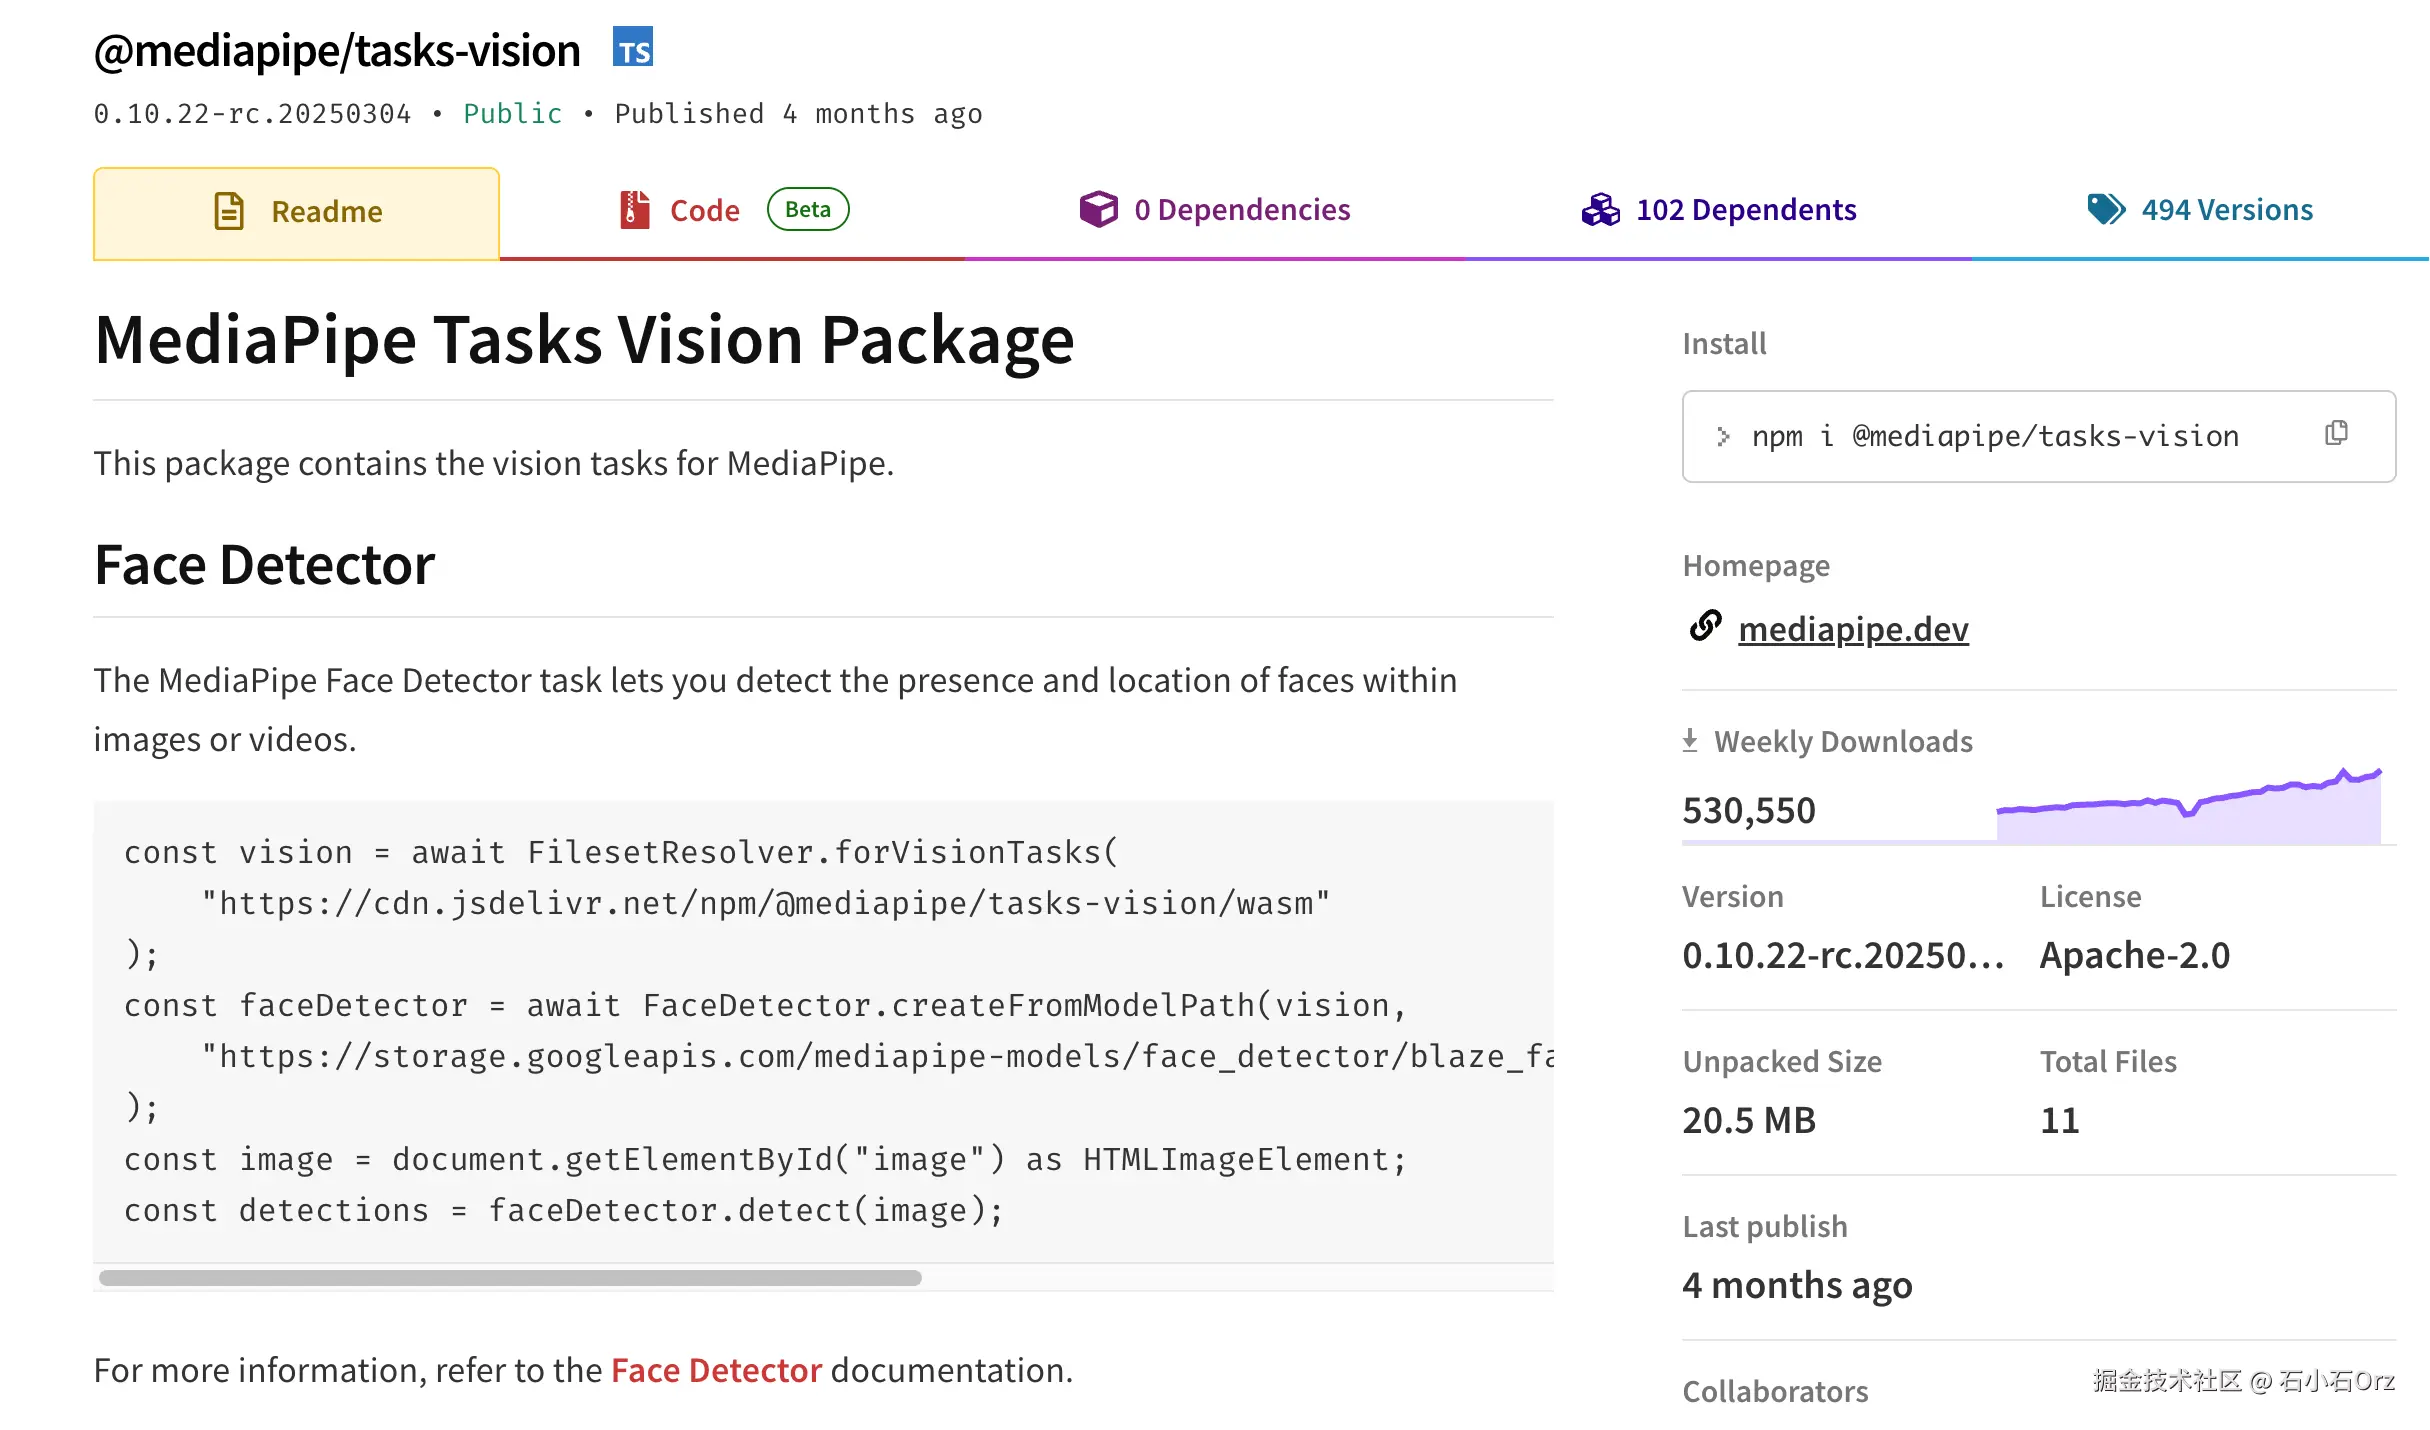Click the install command prompt chevron
The height and width of the screenshot is (1430, 2430).
coord(1723,437)
